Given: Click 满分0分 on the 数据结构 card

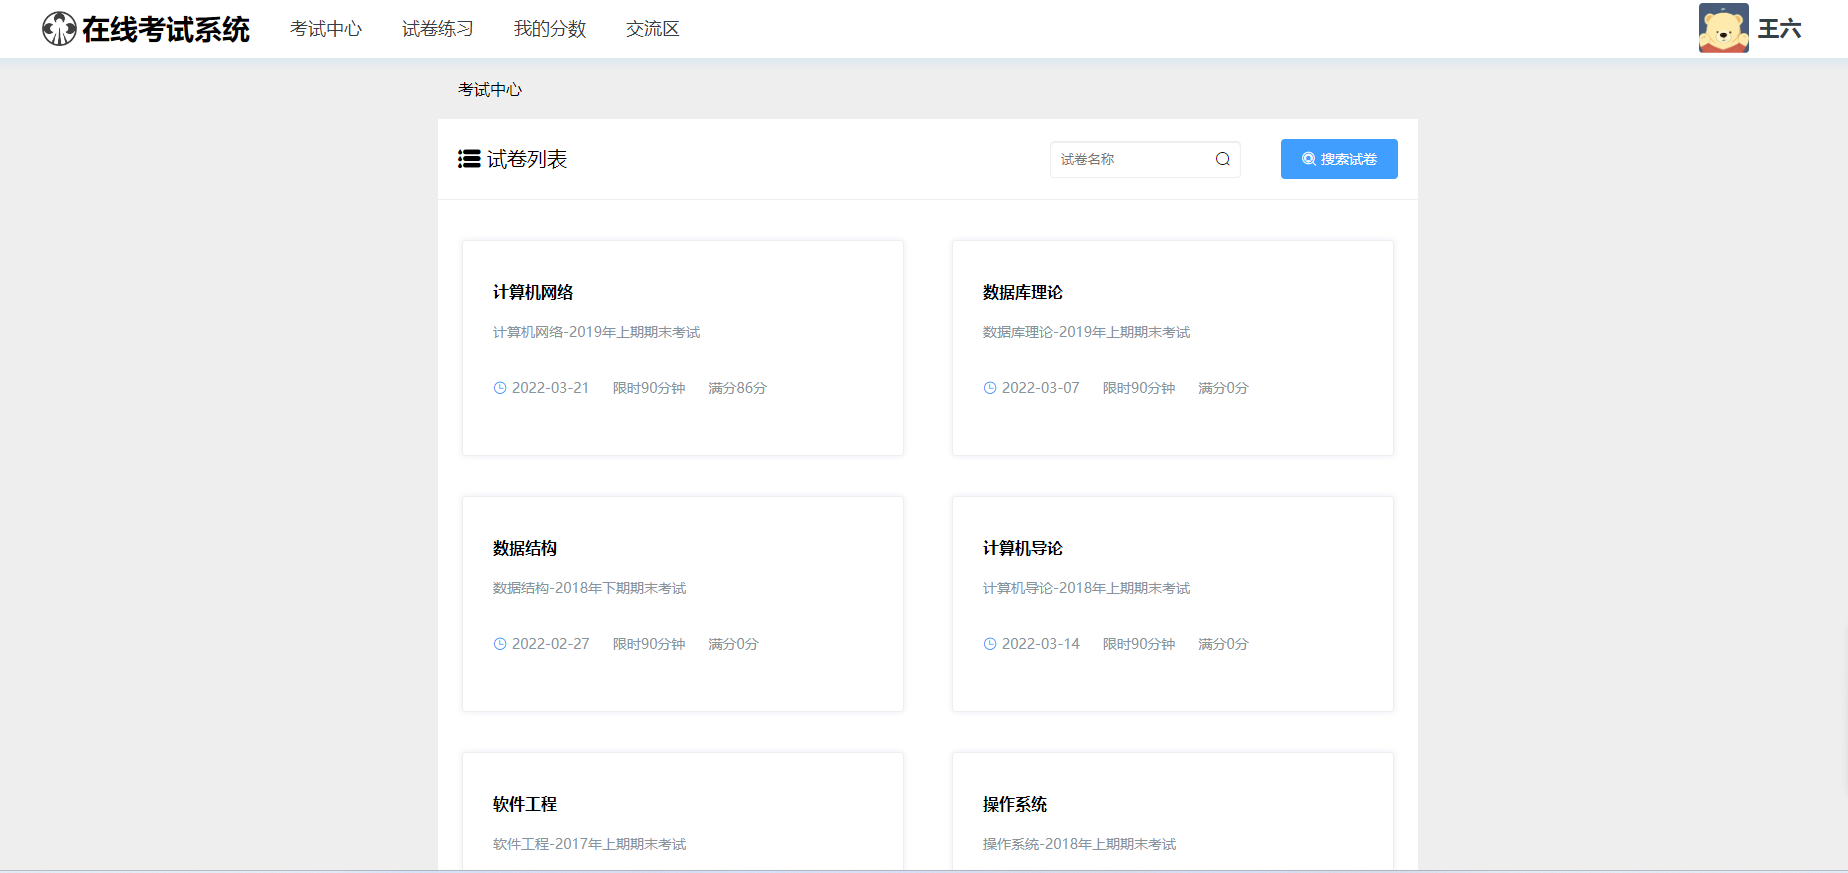Looking at the screenshot, I should point(734,644).
